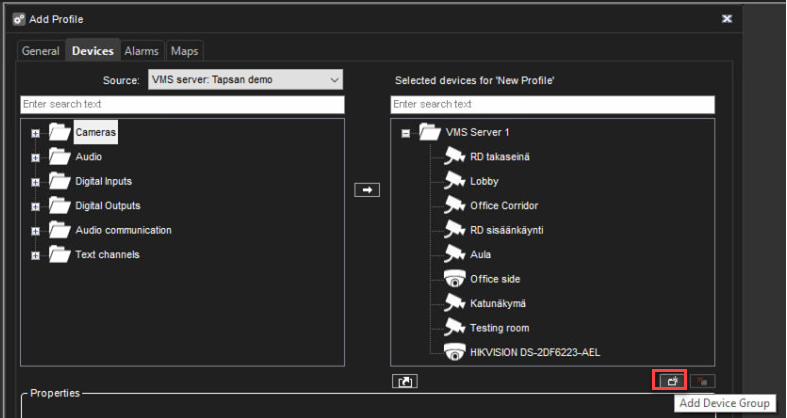Open the Alarms tab
Image resolution: width=787 pixels, height=418 pixels.
tap(142, 50)
